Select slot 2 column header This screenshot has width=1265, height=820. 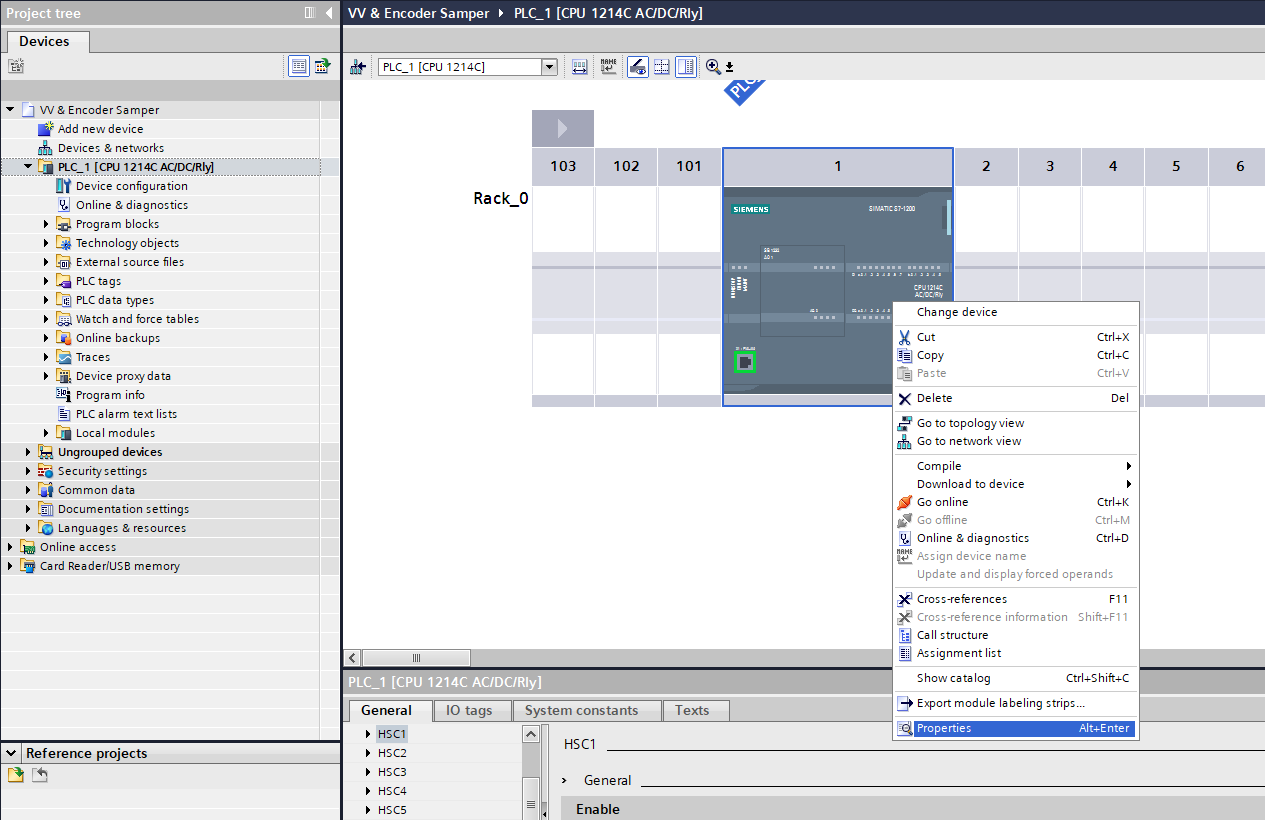(x=986, y=166)
